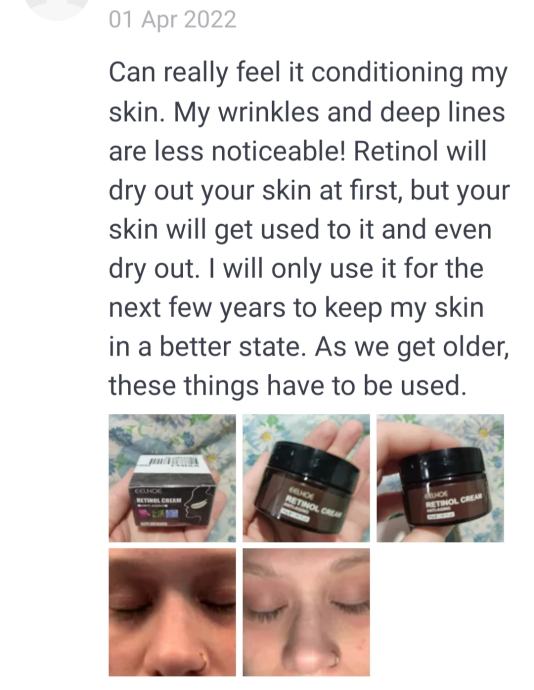Click the review date 01 Apr 2022
Image resolution: width=534 pixels, height=690 pixels.
172,20
